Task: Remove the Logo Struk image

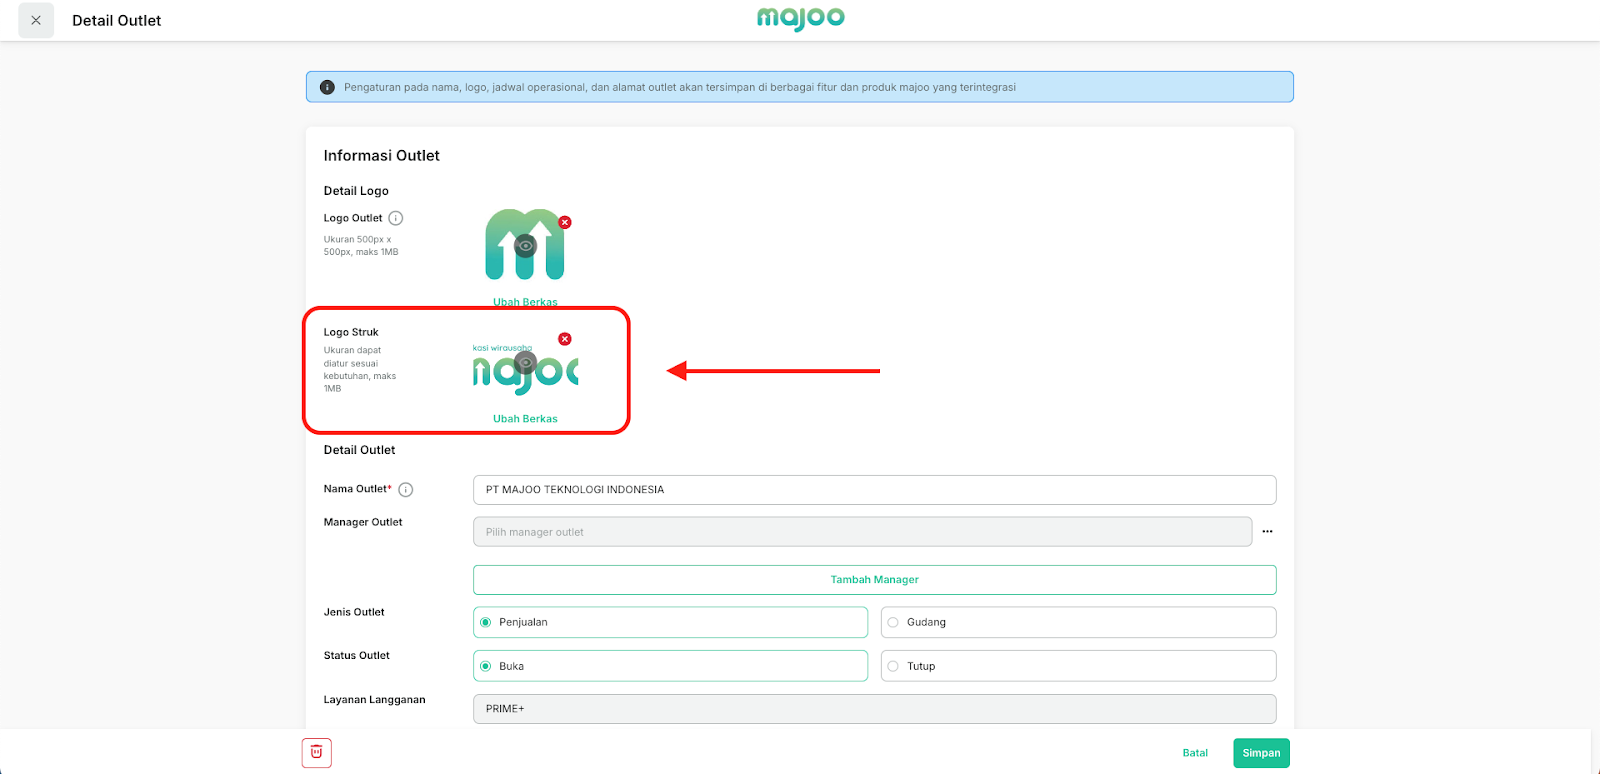Action: click(565, 339)
